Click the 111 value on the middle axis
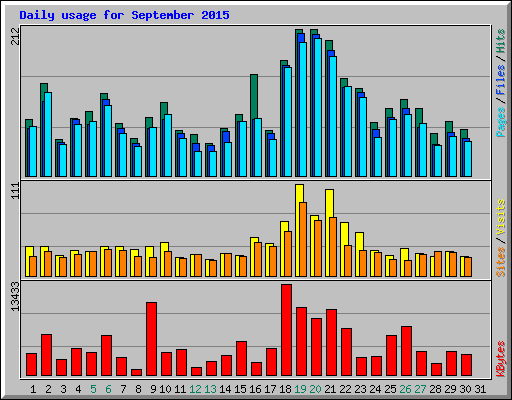The height and width of the screenshot is (400, 512). 15,191
